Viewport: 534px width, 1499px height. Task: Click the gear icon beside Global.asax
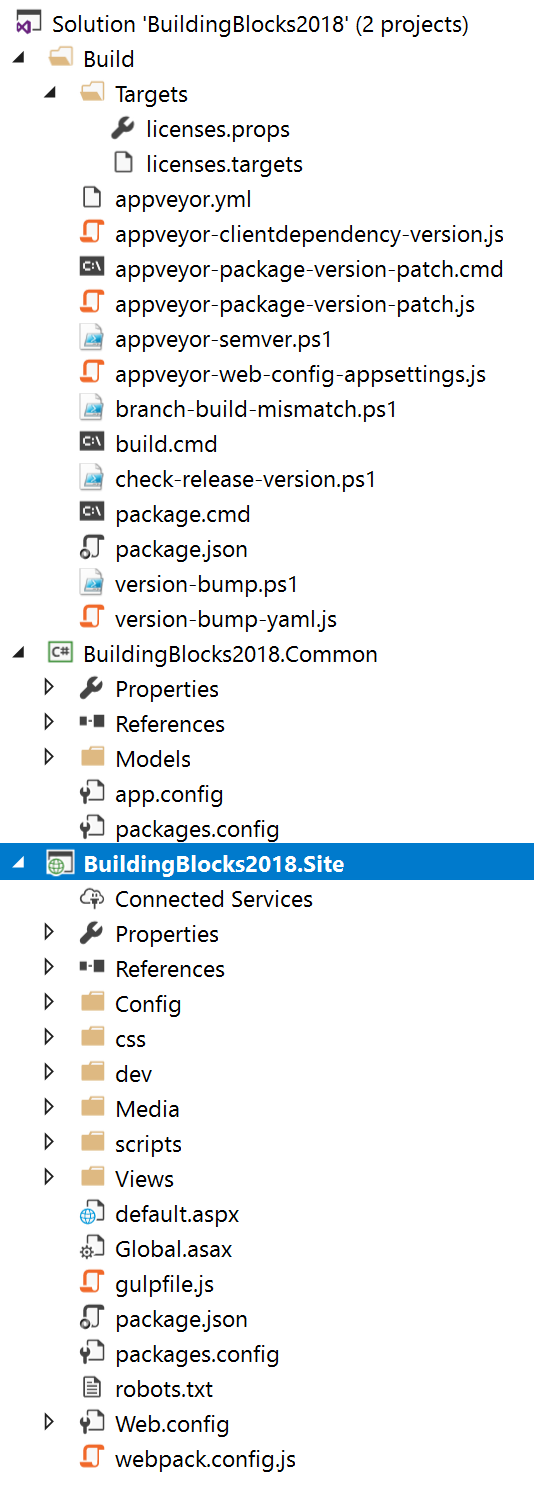pyautogui.click(x=92, y=1249)
